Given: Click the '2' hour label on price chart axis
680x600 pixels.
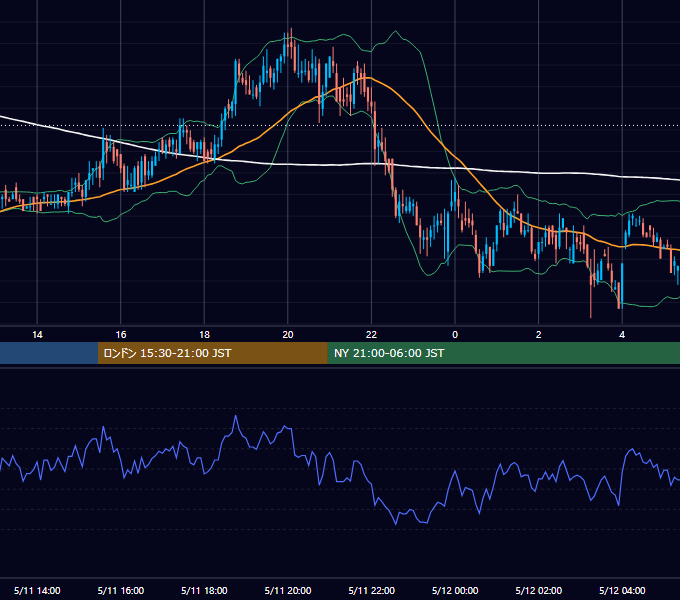Looking at the screenshot, I should click(x=539, y=335).
